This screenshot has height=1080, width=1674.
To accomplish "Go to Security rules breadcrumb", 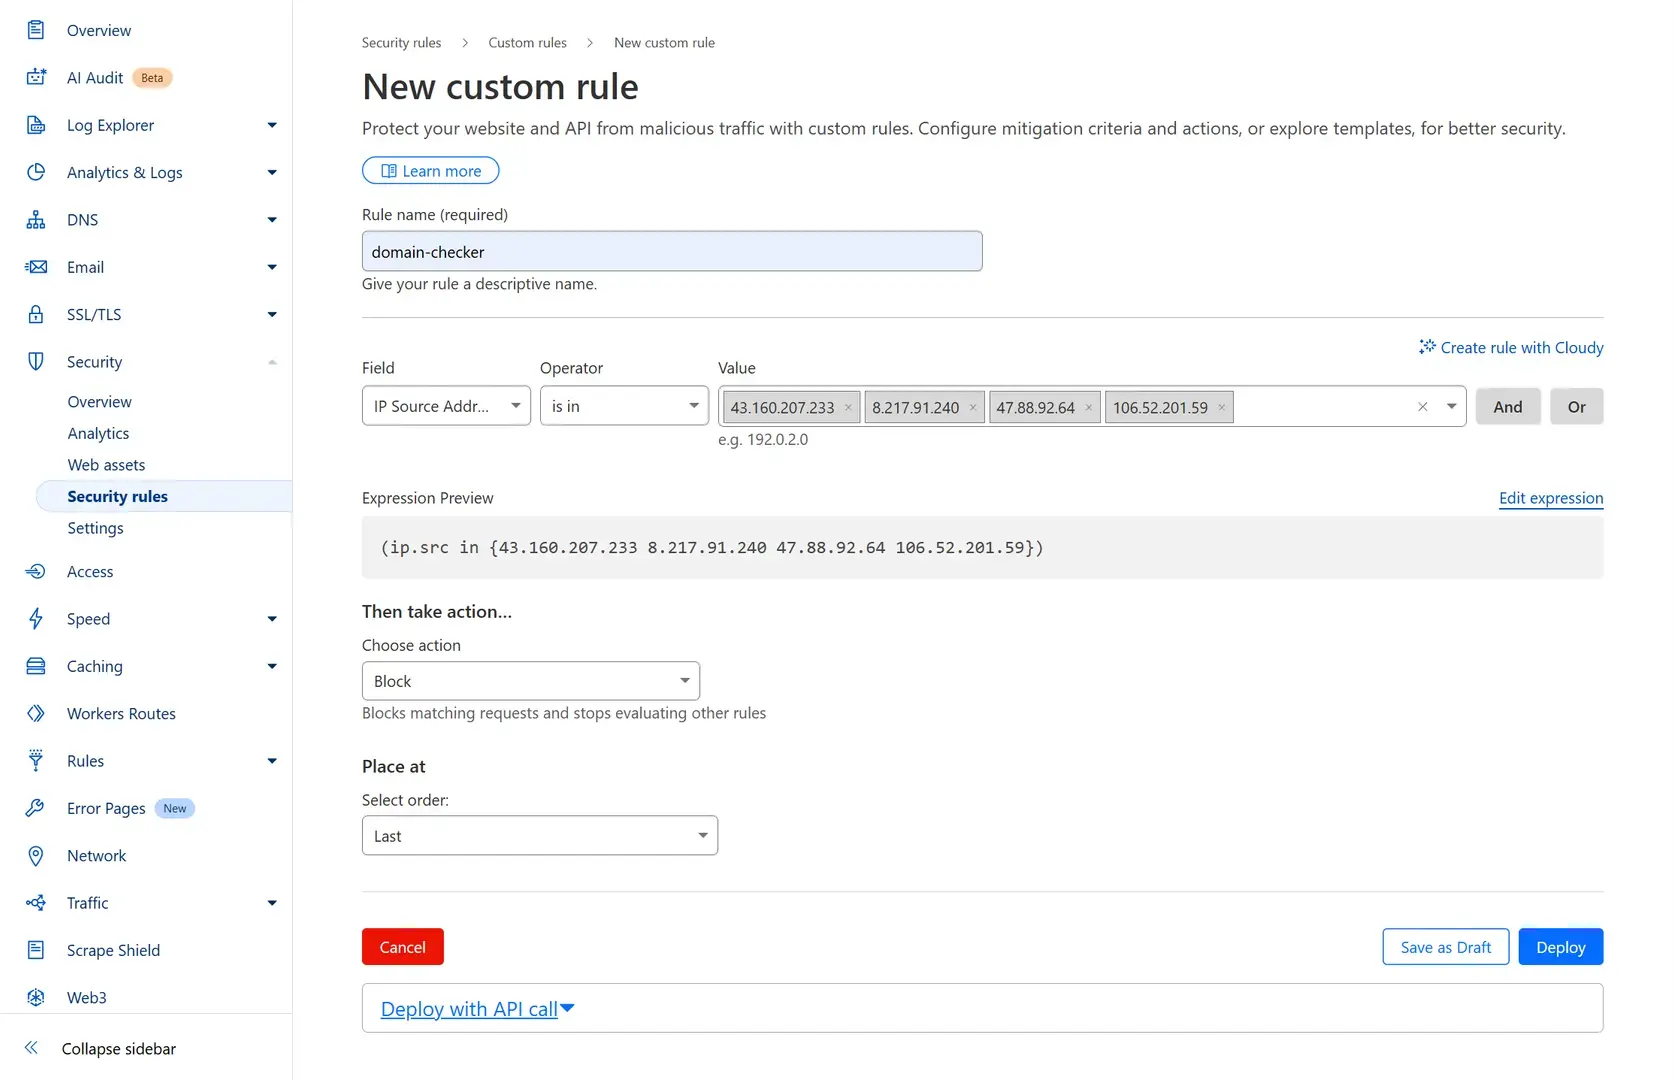I will coord(401,43).
